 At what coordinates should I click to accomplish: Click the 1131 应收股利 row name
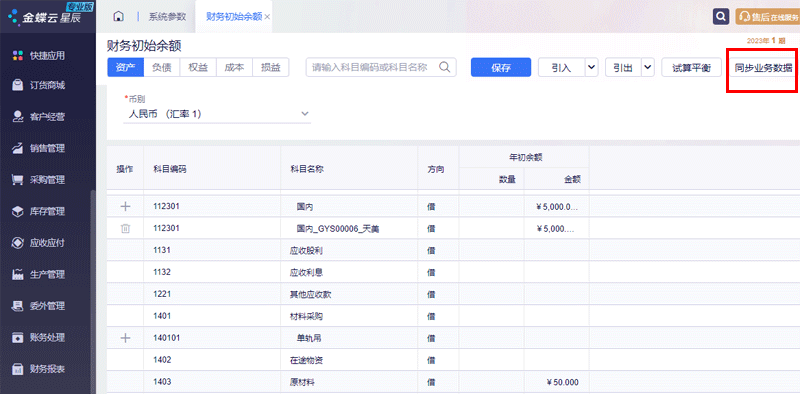click(306, 251)
